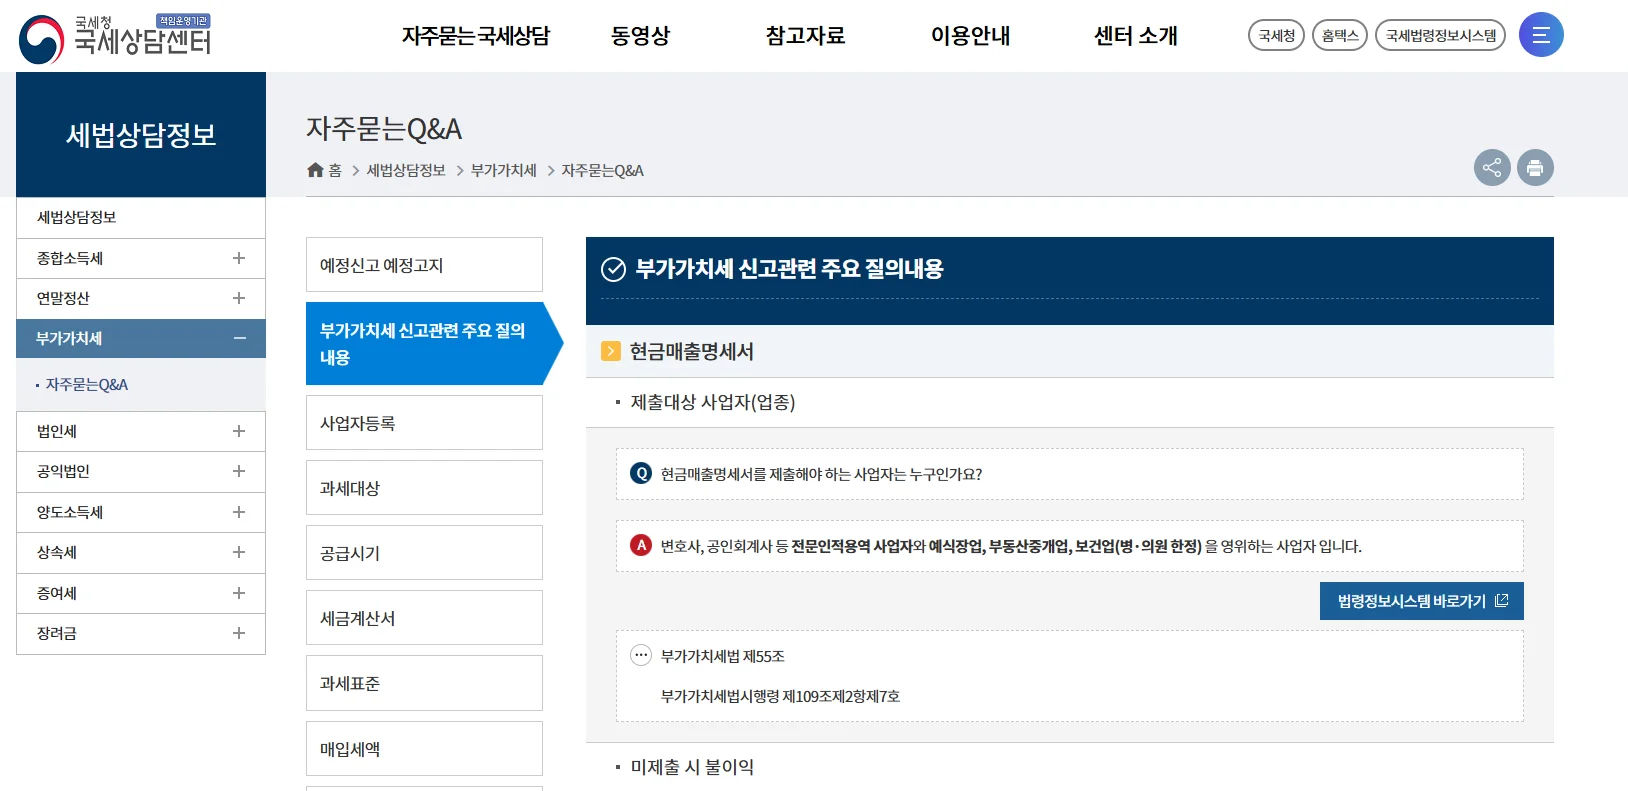Open 자주묻는Q&A sidebar sub-item
Viewport: 1628px width, 791px height.
pos(87,385)
